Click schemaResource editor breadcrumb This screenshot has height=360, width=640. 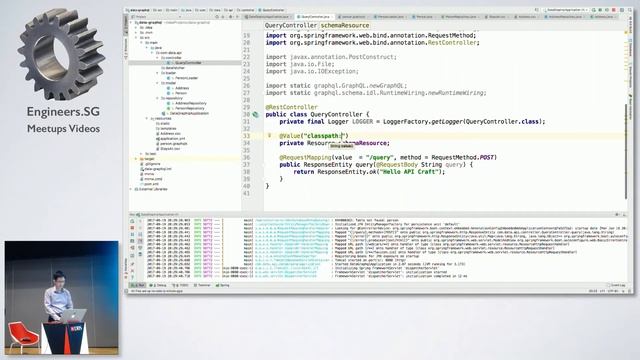coord(344,25)
